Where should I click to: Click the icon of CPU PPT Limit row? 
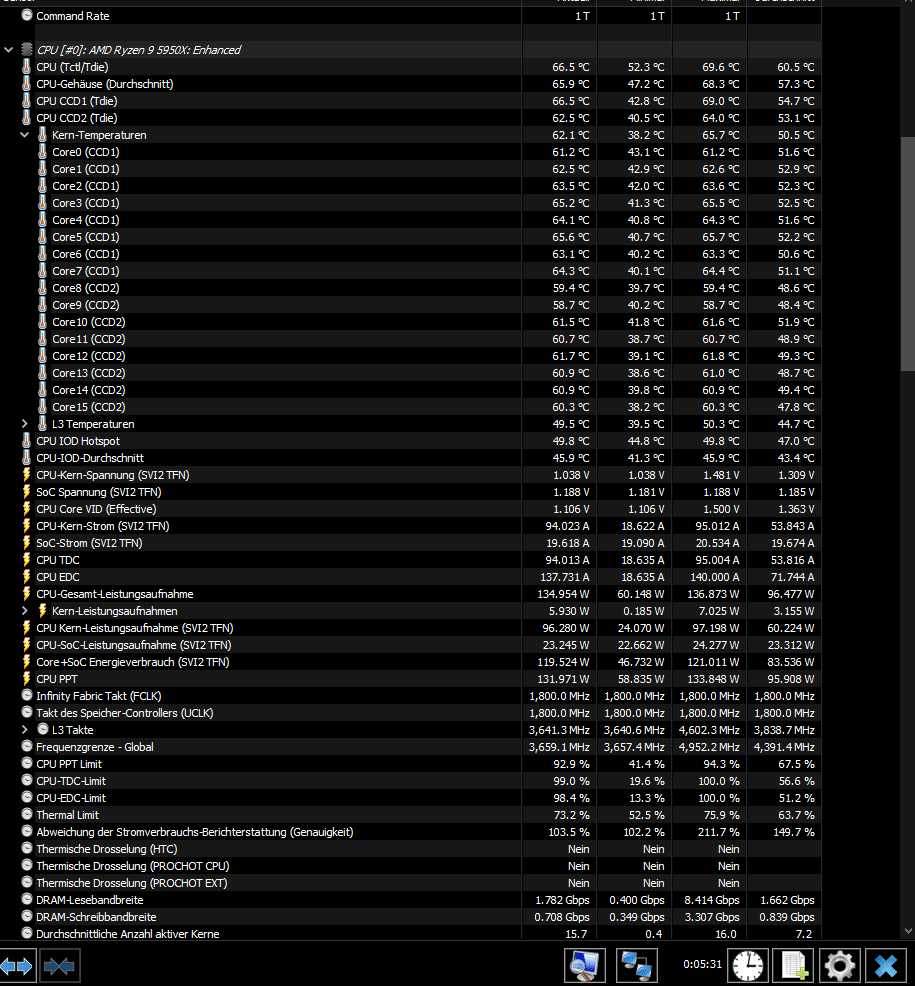click(x=26, y=763)
